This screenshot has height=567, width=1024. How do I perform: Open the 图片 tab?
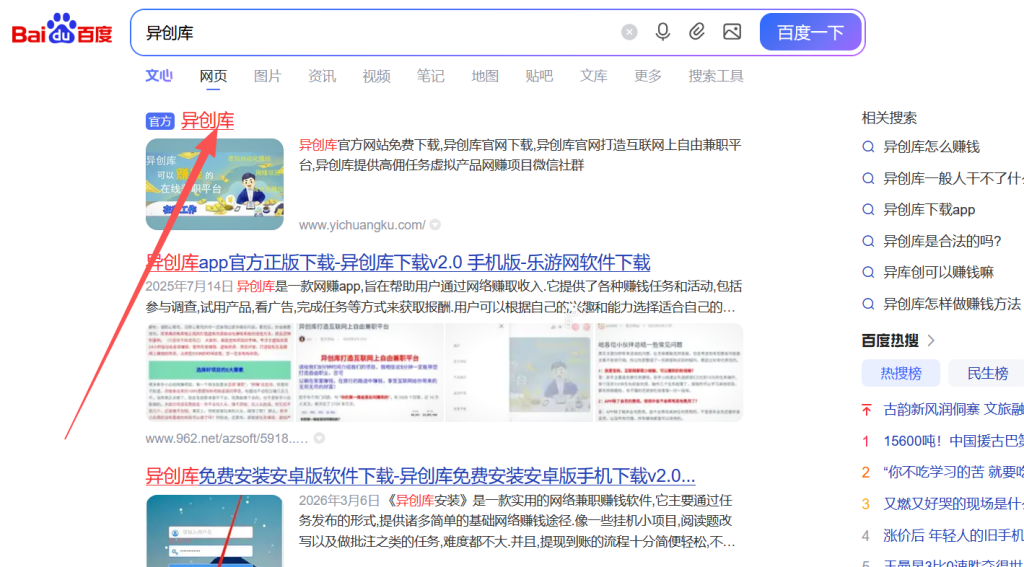(x=267, y=76)
